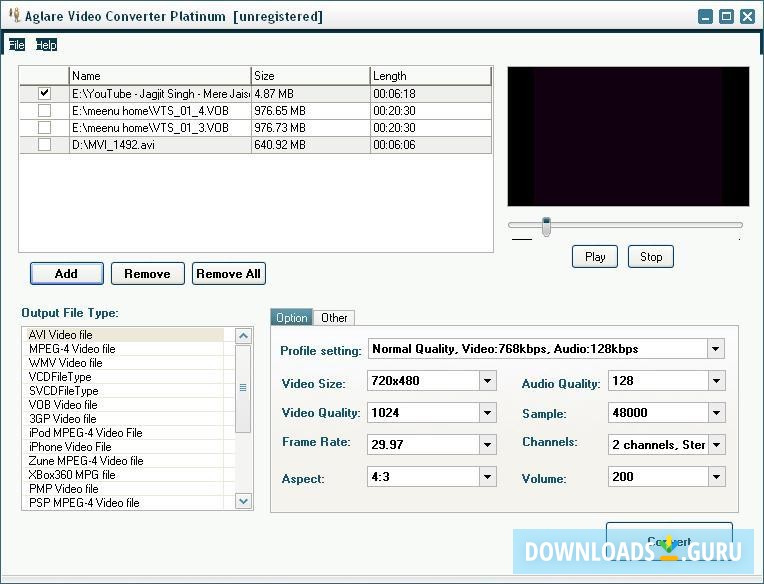Select Zune MPEG-4 Video file output type
This screenshot has height=584, width=764.
(x=126, y=461)
